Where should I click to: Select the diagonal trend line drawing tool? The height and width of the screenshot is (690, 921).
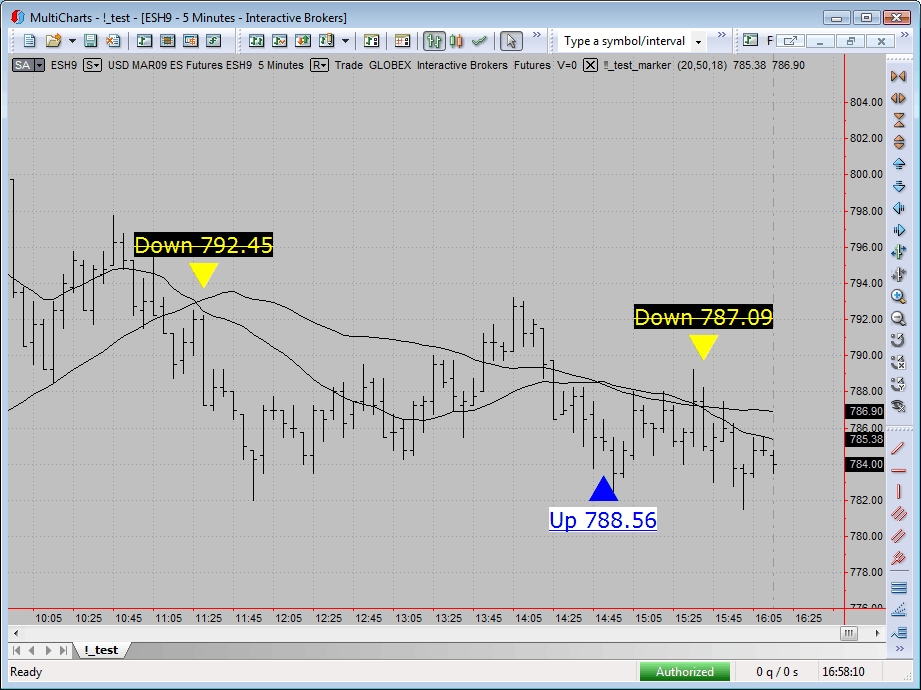(x=899, y=449)
